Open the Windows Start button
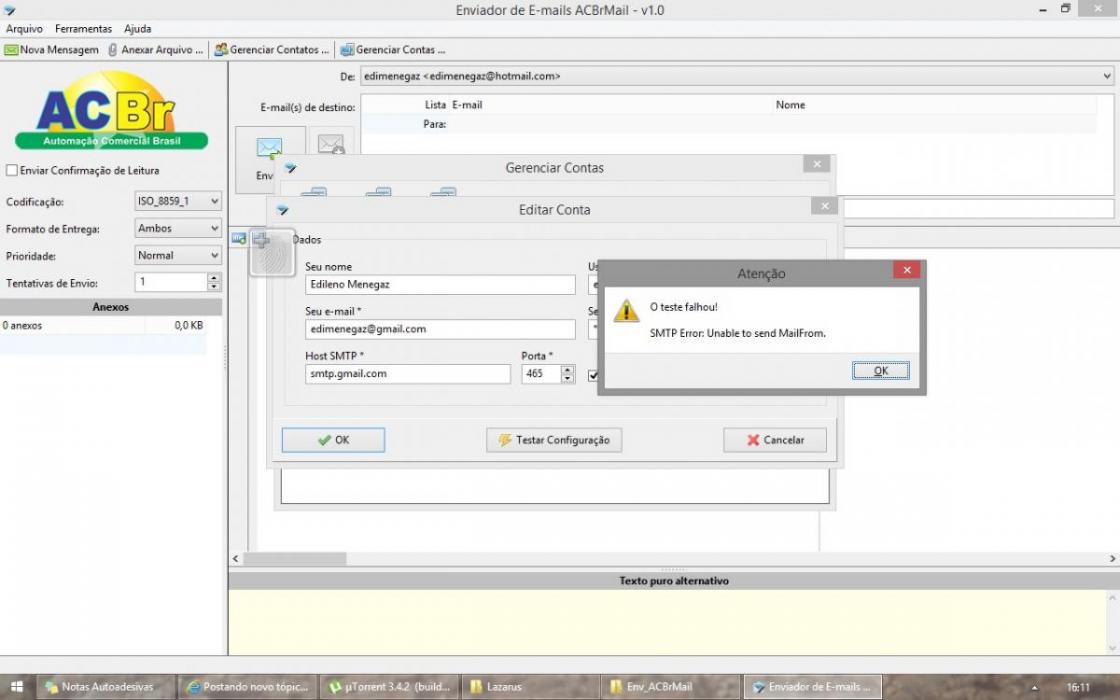This screenshot has width=1120, height=700. [x=16, y=687]
